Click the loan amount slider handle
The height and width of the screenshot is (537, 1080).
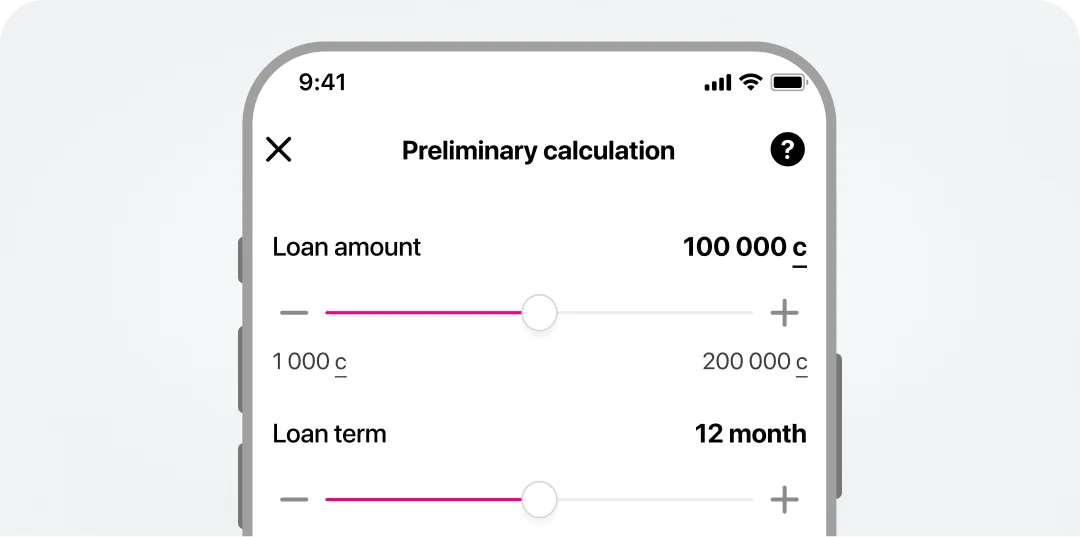pos(540,313)
